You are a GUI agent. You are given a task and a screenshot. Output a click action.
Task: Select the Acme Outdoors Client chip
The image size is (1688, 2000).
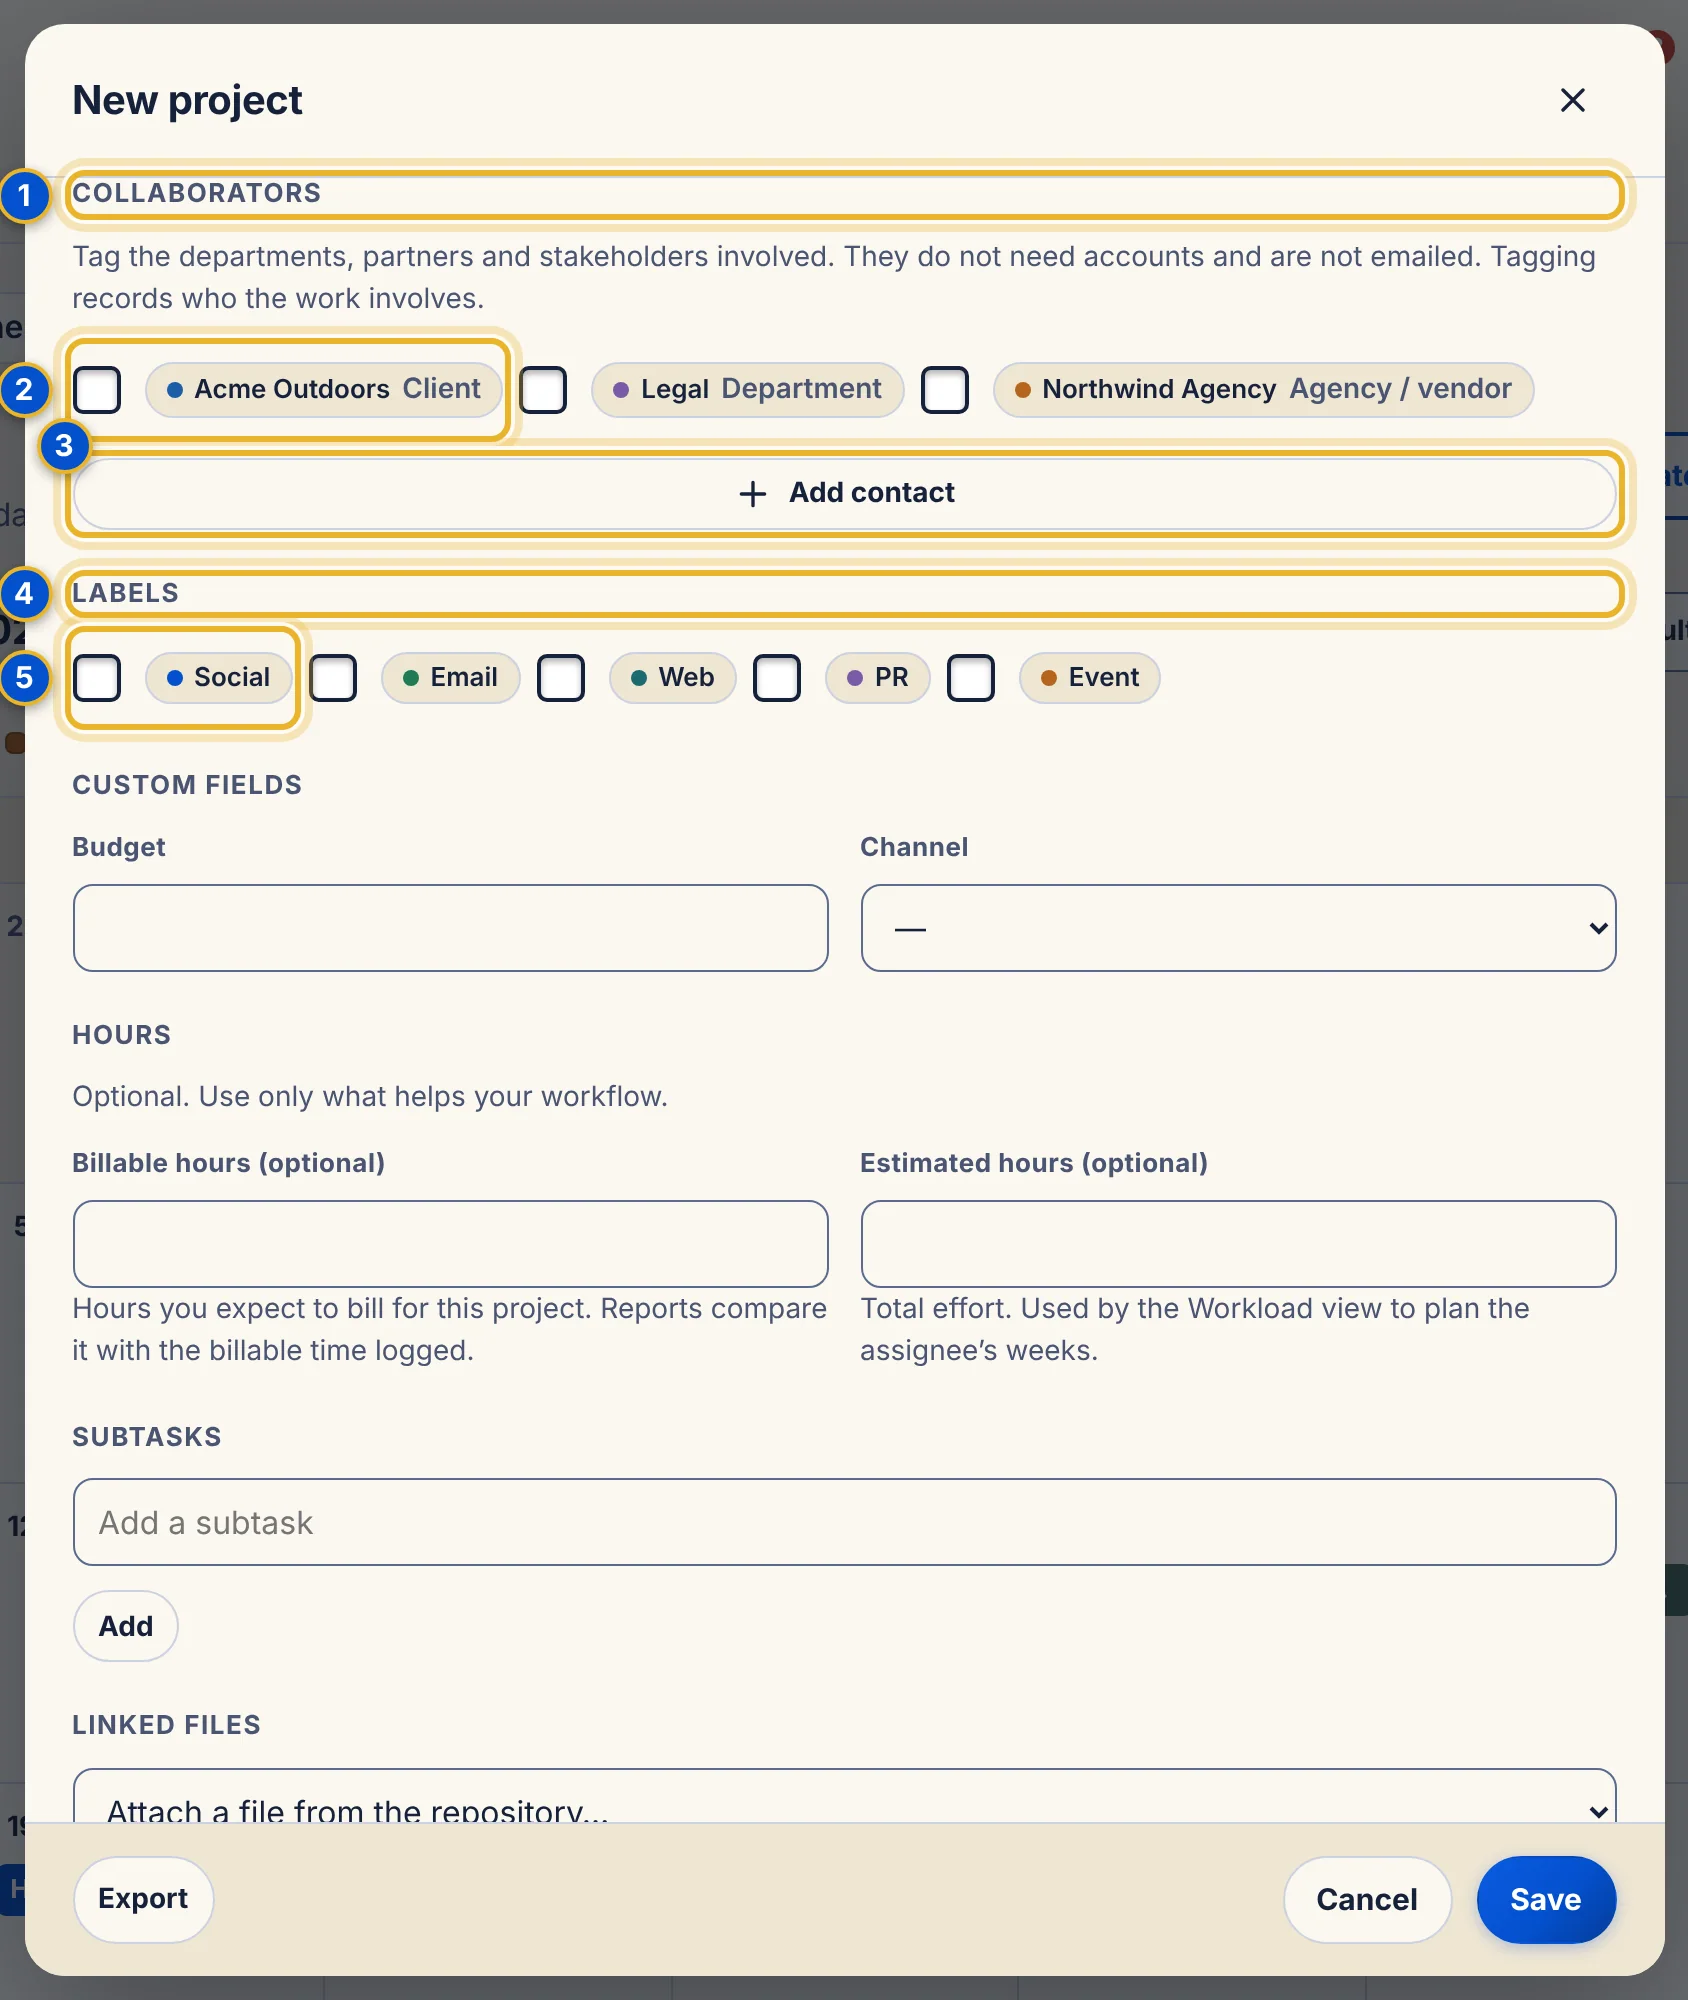click(x=323, y=390)
